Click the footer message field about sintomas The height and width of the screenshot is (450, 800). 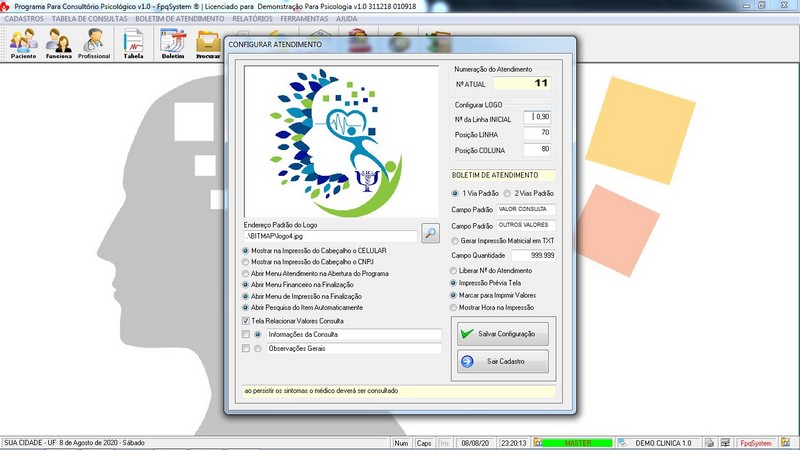tap(398, 391)
